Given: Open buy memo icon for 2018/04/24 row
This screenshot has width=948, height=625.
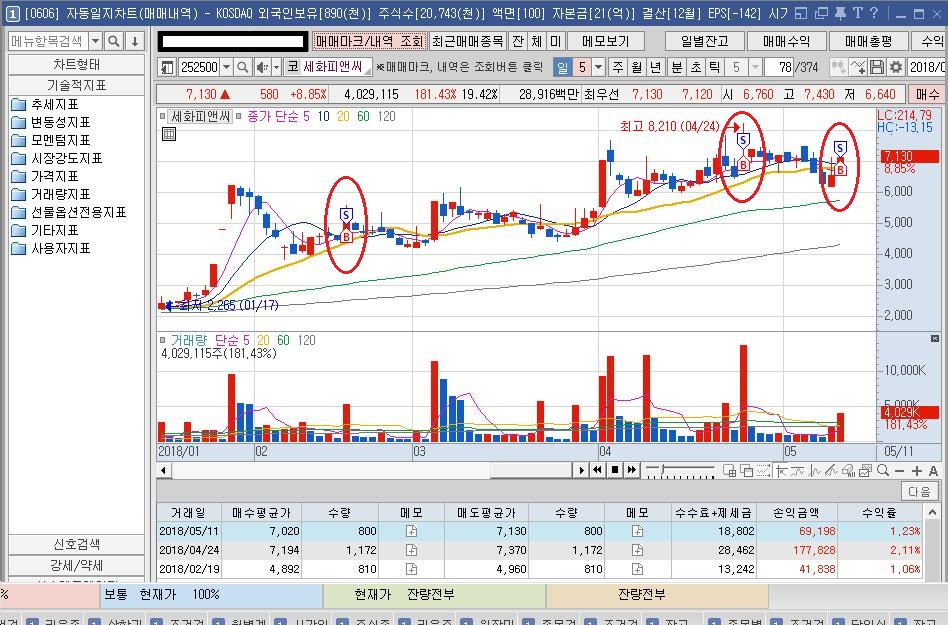Looking at the screenshot, I should [411, 549].
